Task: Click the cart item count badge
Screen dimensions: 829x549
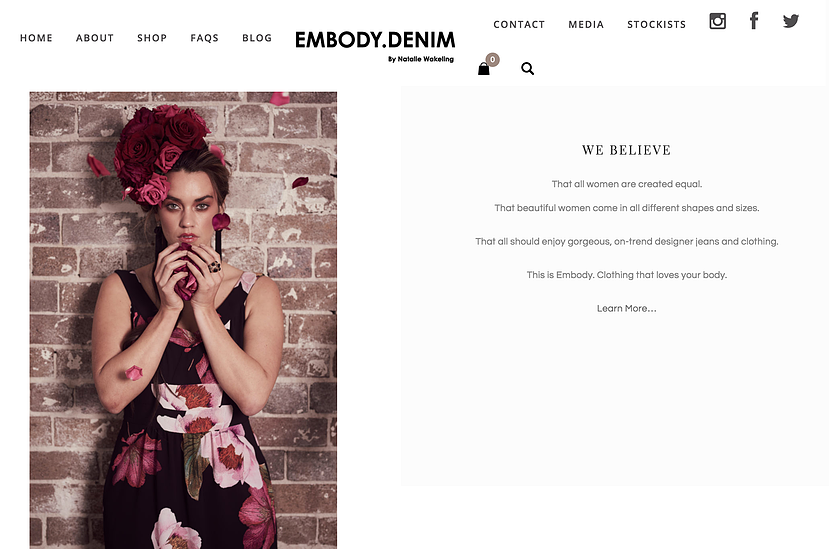Action: (493, 59)
